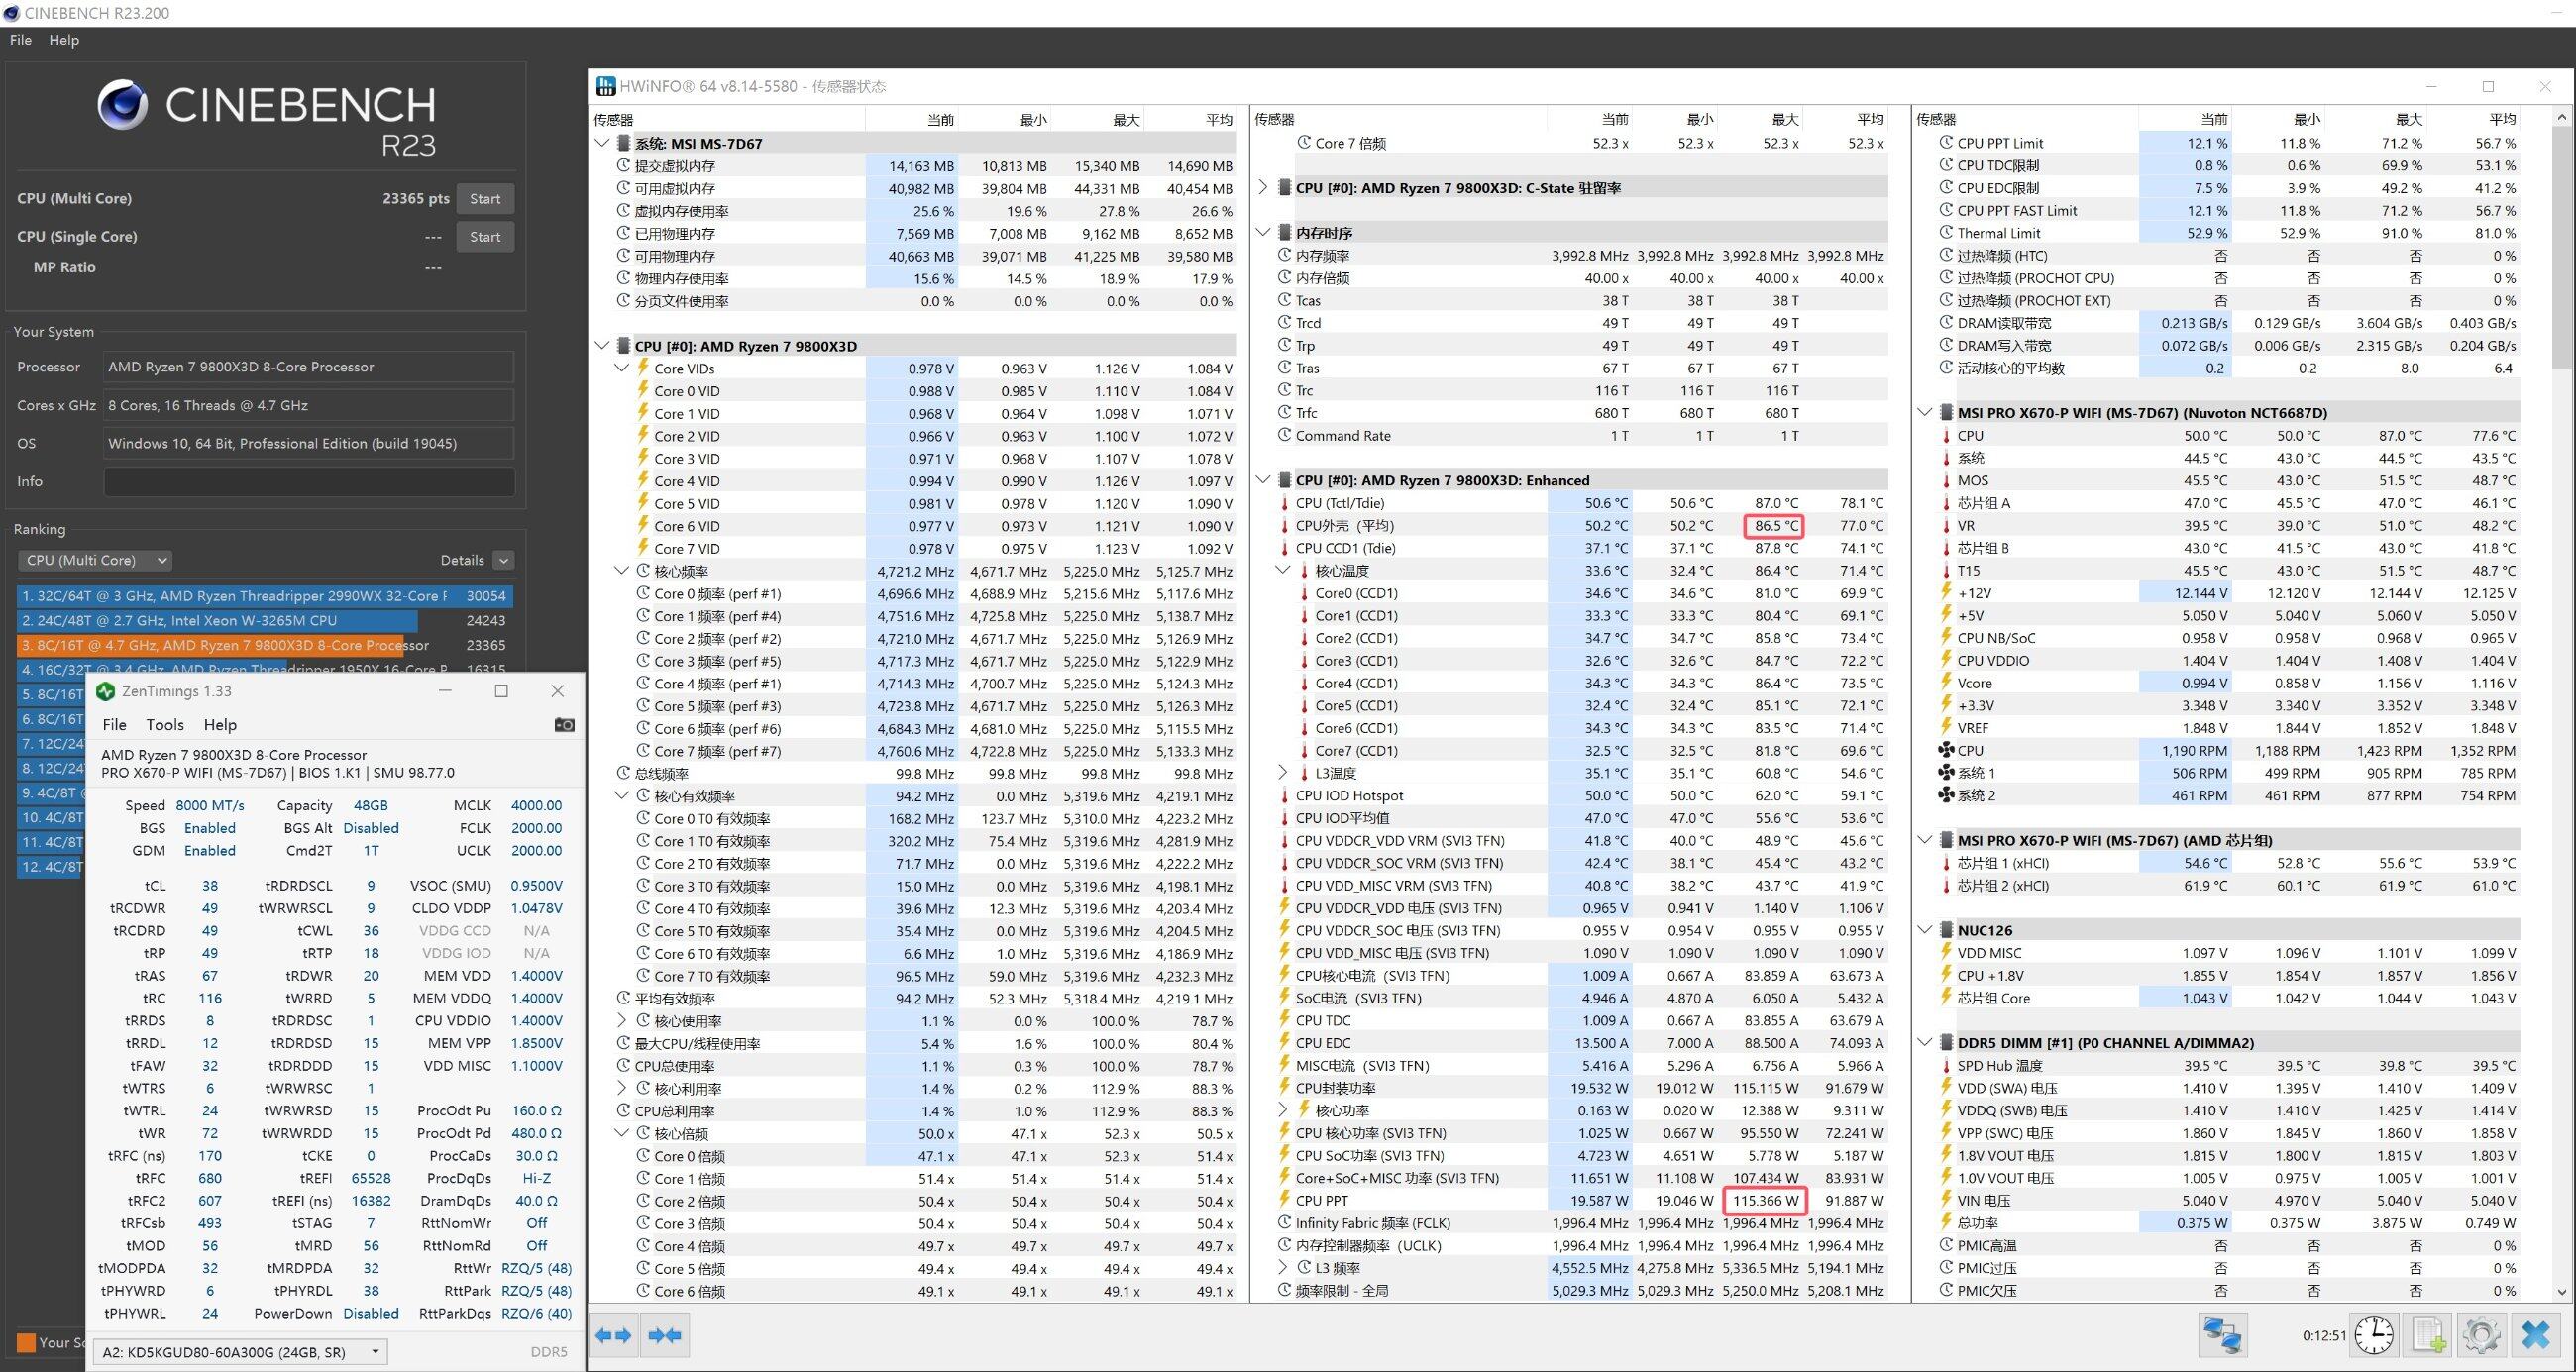Image resolution: width=2576 pixels, height=1372 pixels.
Task: Click chip icon of DDR5 DIMM [#1] group
Action: pyautogui.click(x=1946, y=1043)
